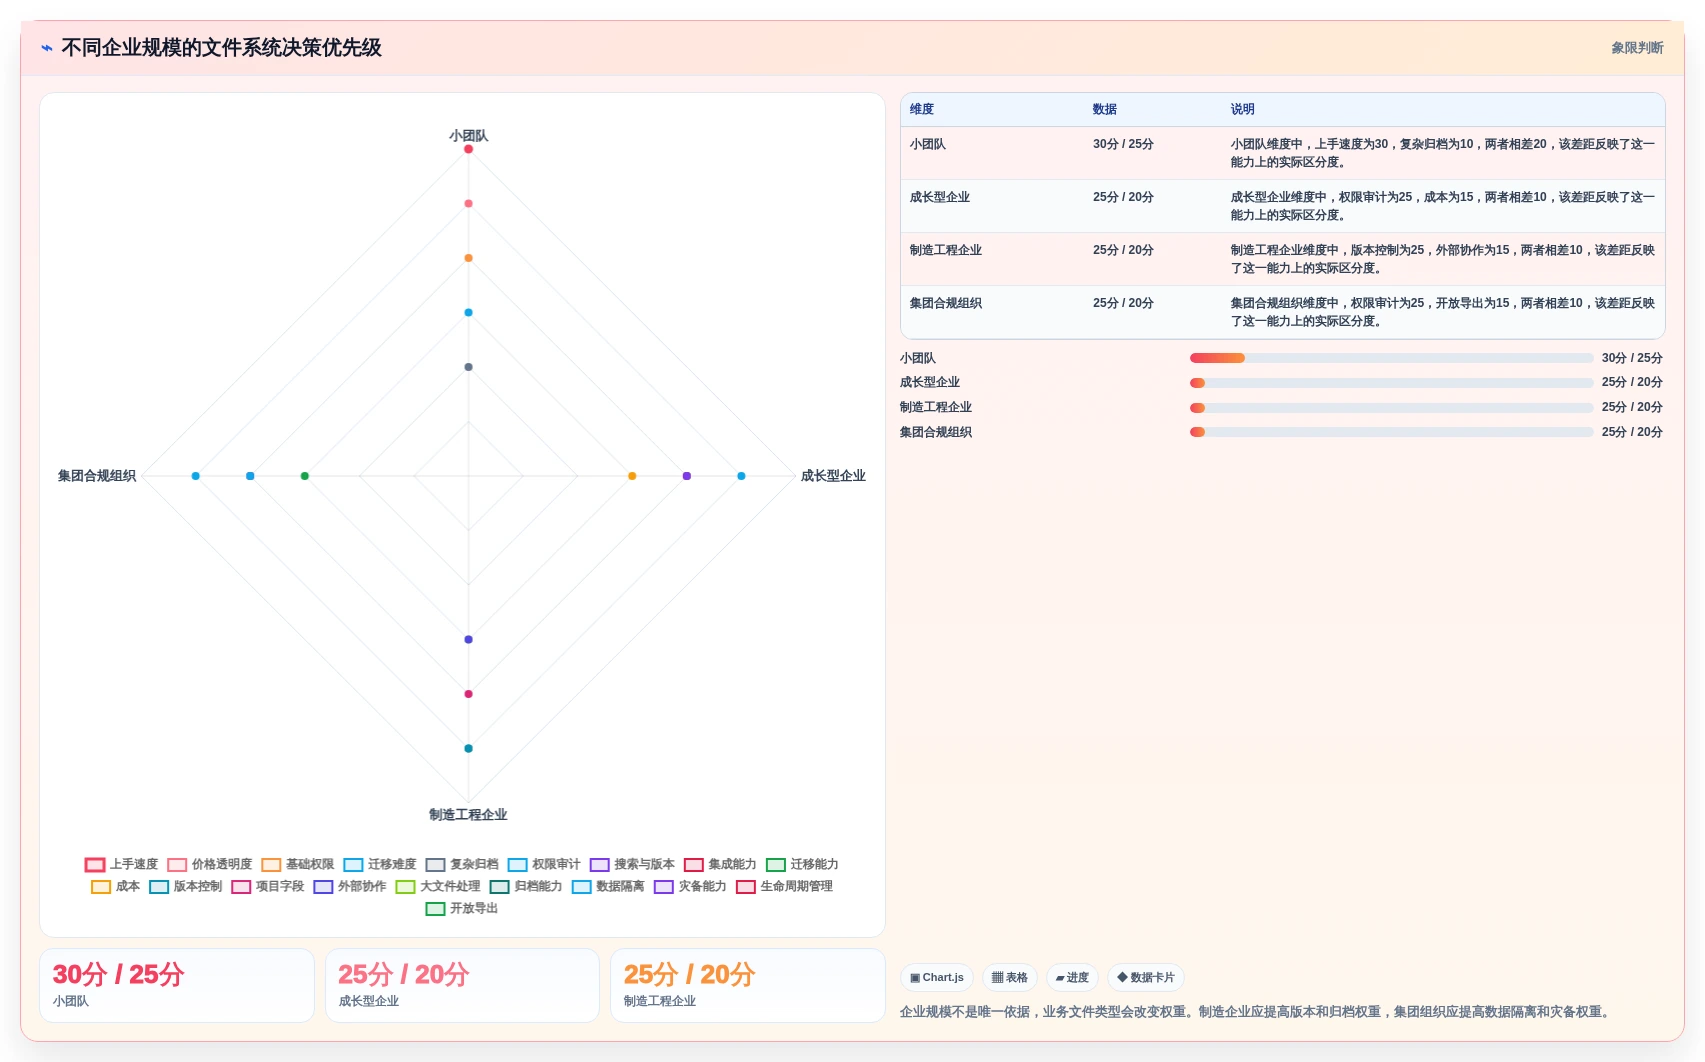Toggle 灾备能力 legend item
Image resolution: width=1705 pixels, height=1062 pixels.
pos(690,886)
